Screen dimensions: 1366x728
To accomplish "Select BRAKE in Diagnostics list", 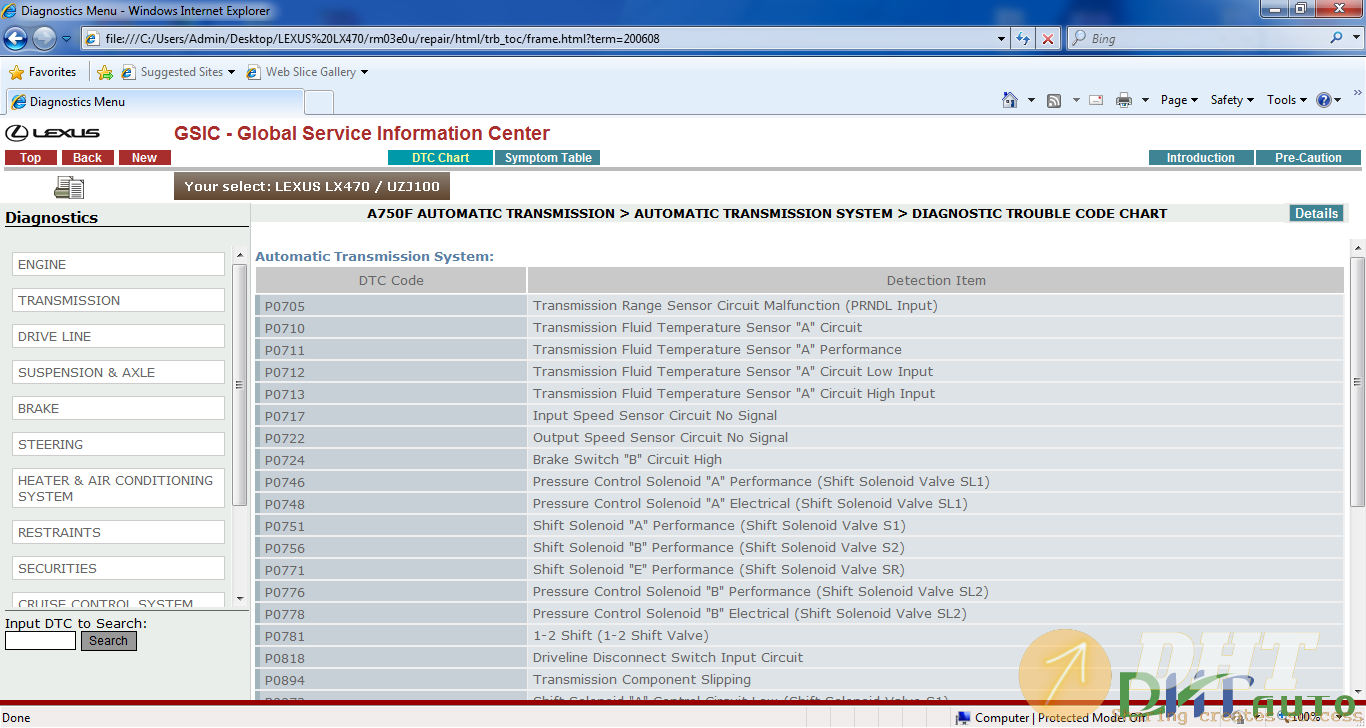I will click(118, 408).
